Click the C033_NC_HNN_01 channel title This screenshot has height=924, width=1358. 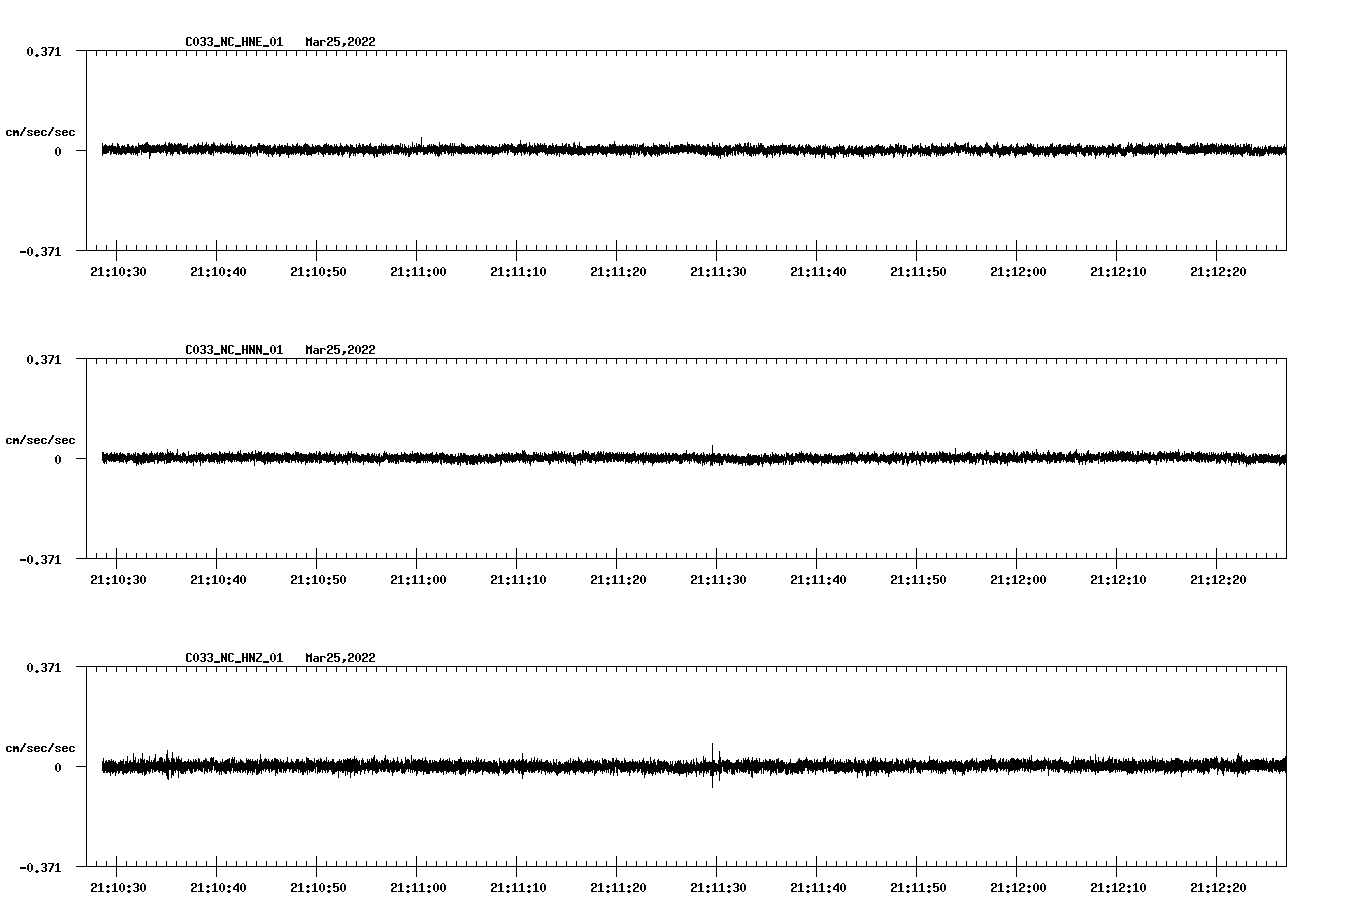pos(234,350)
